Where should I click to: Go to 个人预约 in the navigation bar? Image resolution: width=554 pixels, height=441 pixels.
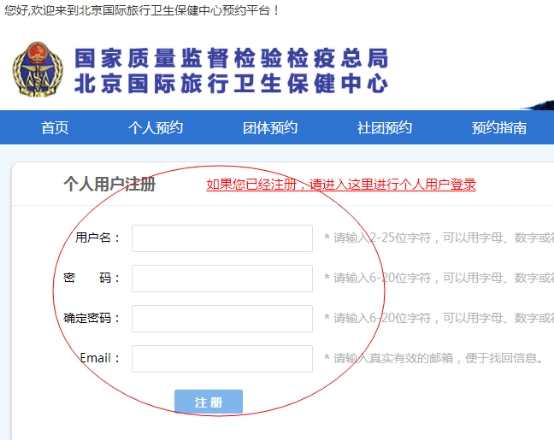point(155,128)
